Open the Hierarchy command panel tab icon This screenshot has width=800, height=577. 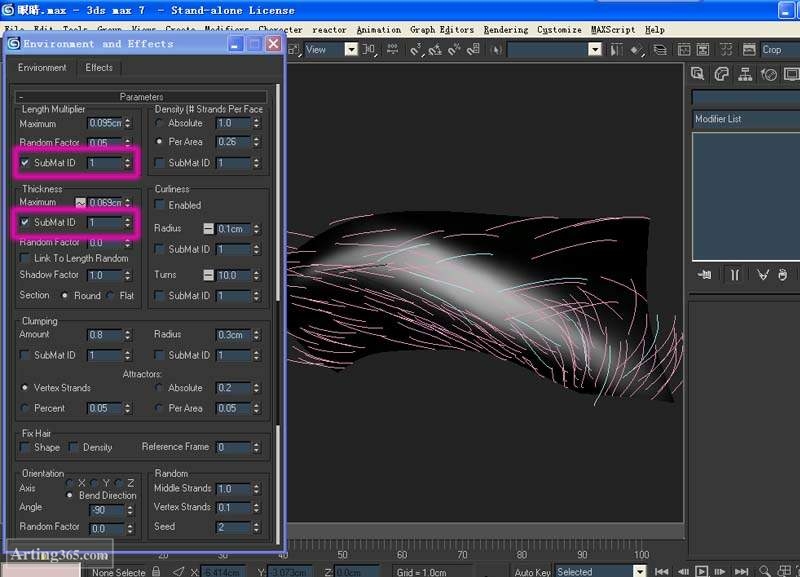(745, 74)
